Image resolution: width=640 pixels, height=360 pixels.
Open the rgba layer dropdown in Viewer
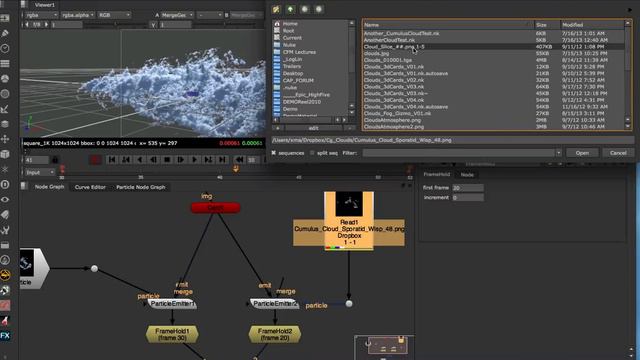point(41,15)
